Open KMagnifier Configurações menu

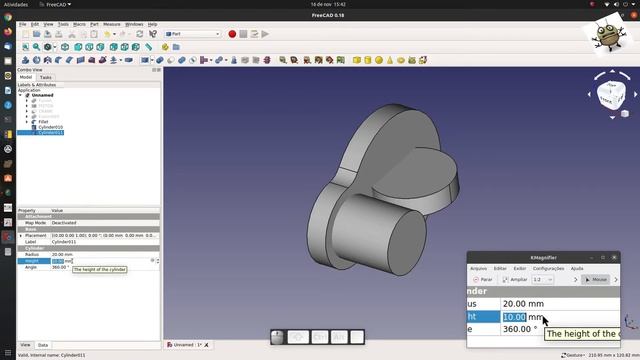pyautogui.click(x=548, y=269)
